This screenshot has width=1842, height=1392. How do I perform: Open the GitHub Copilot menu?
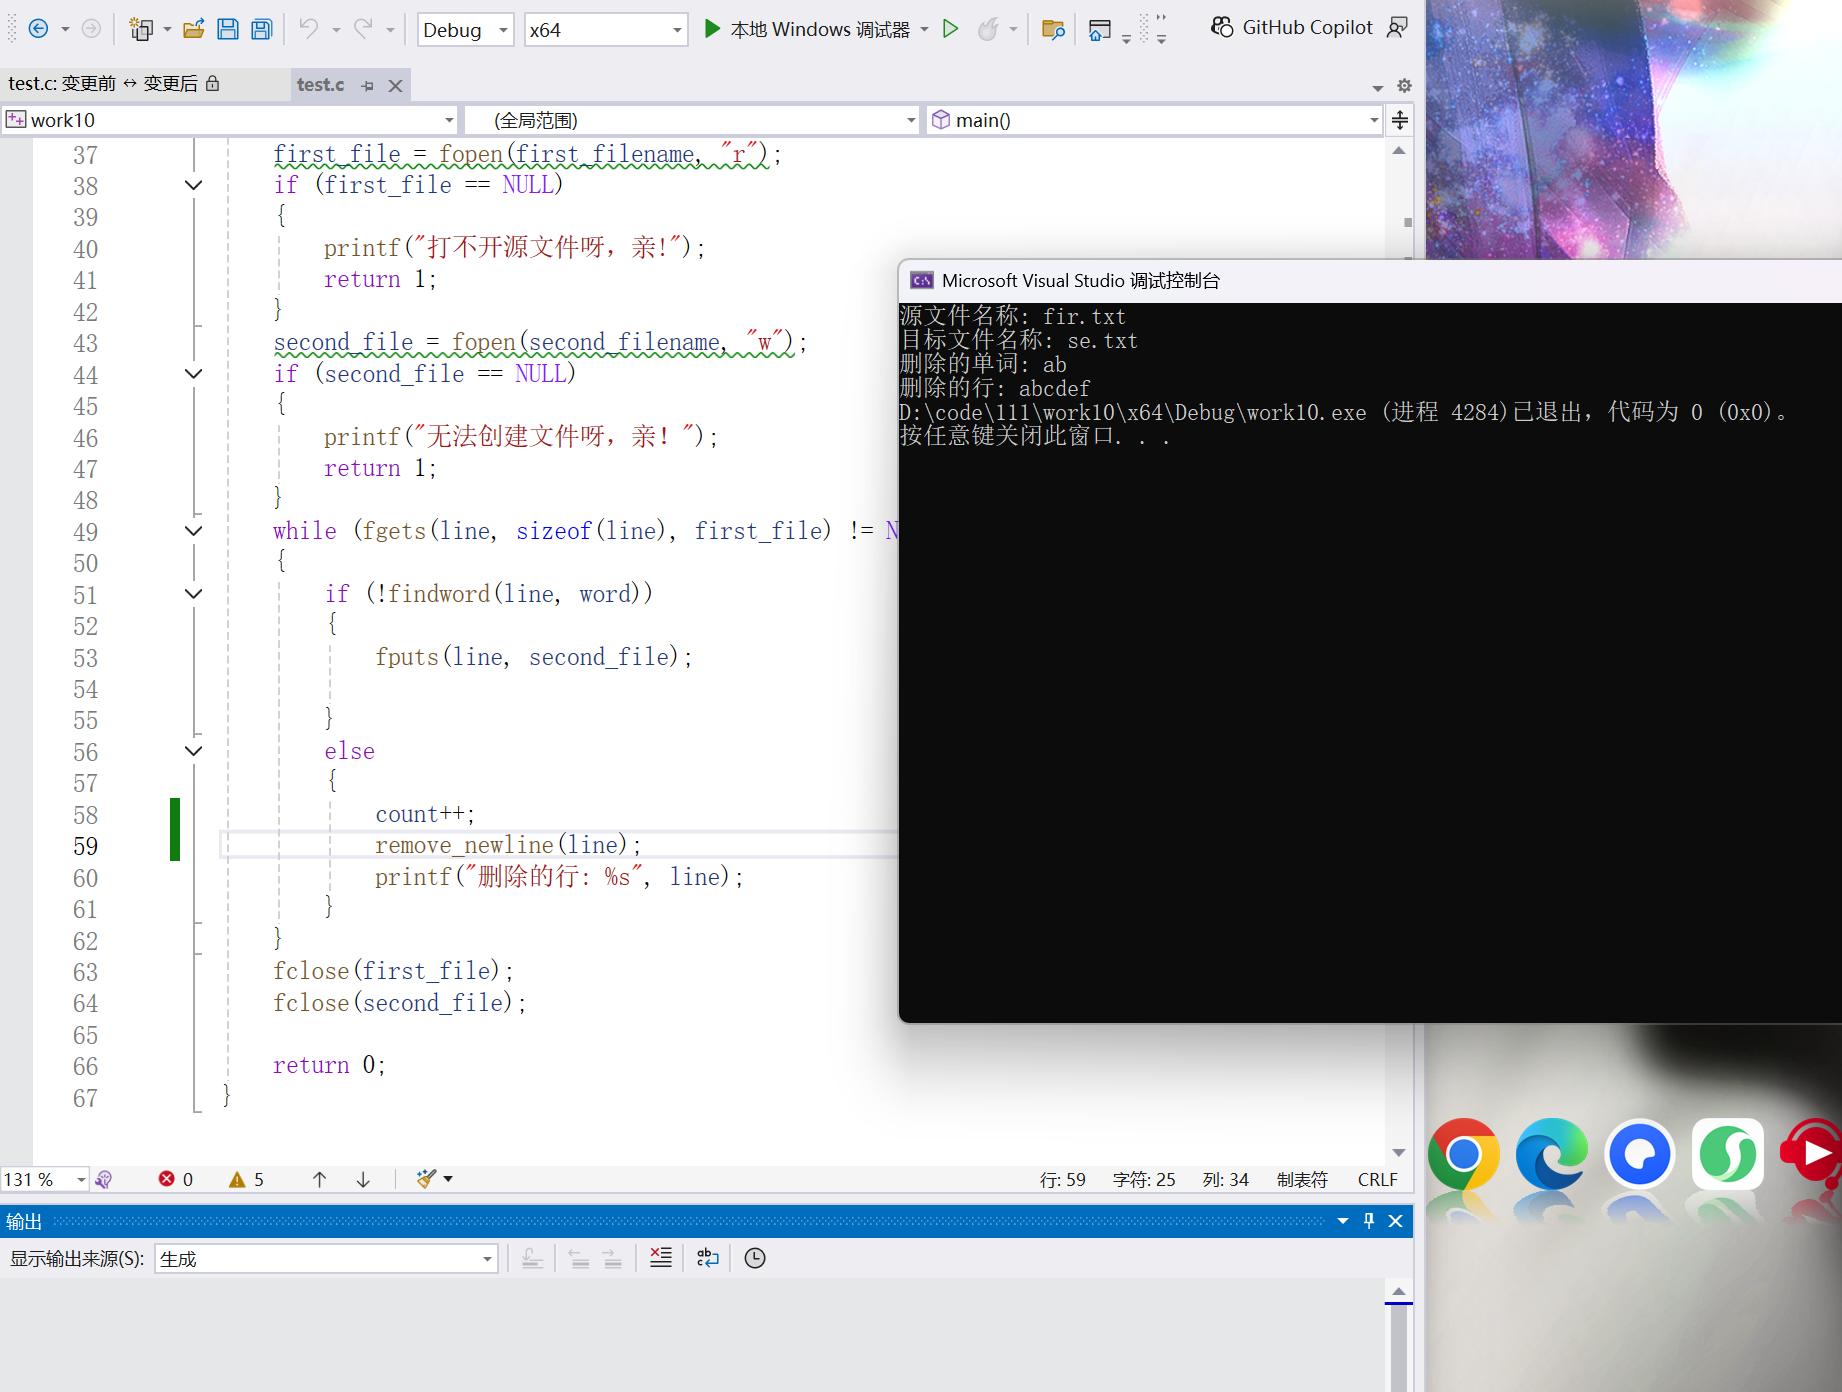[x=1292, y=28]
